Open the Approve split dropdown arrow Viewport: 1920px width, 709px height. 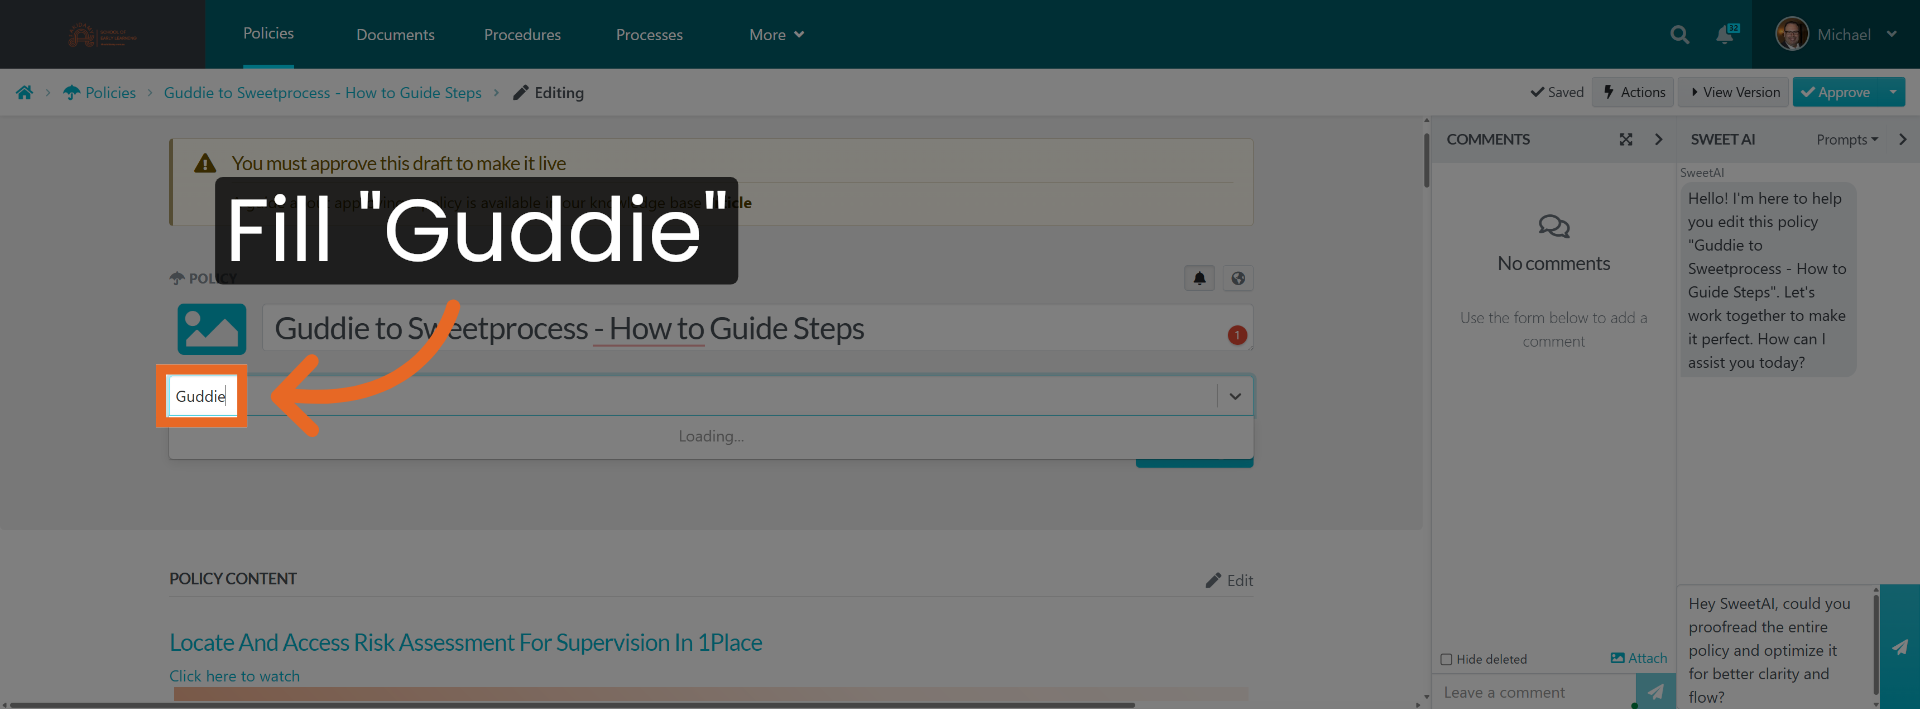pyautogui.click(x=1893, y=92)
